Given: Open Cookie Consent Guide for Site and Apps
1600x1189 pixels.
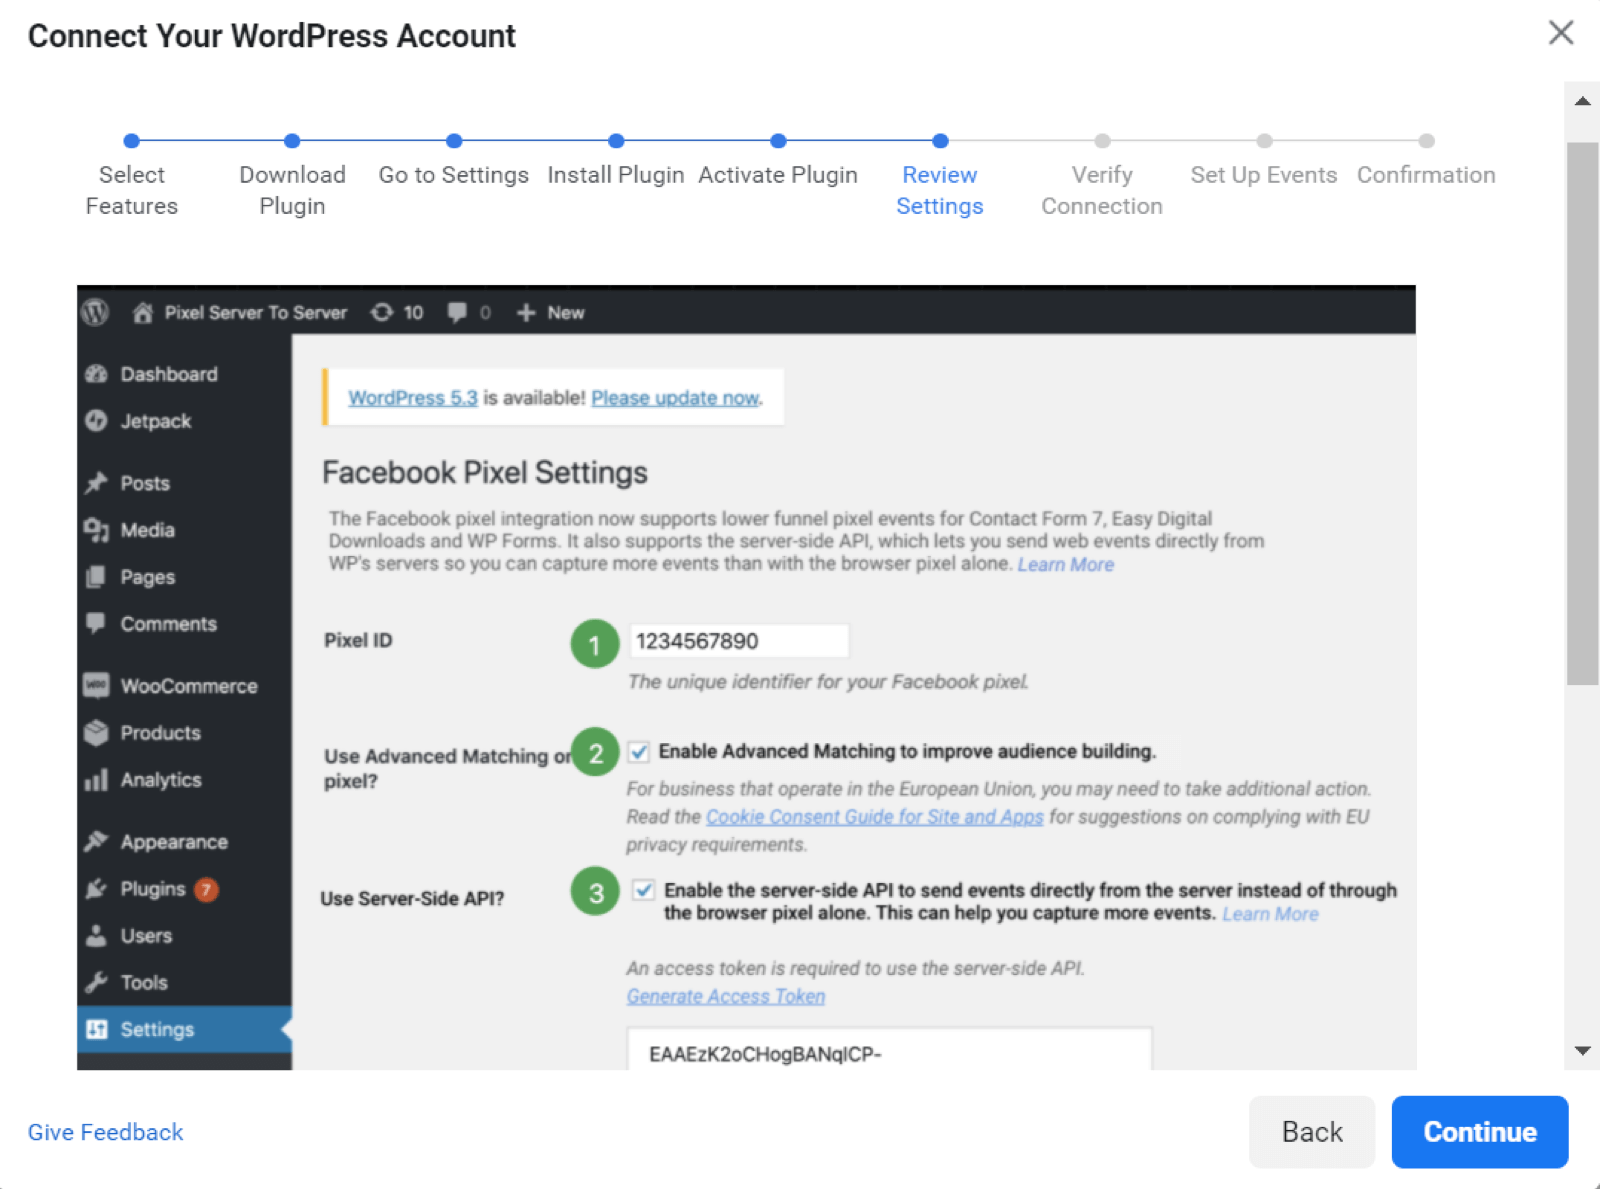Looking at the screenshot, I should [875, 817].
